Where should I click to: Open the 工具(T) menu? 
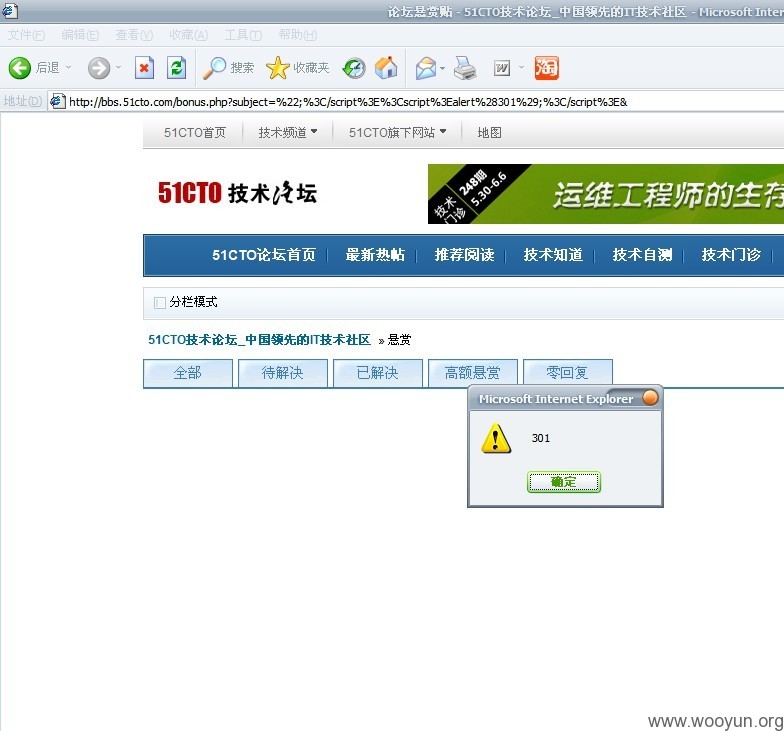point(243,34)
